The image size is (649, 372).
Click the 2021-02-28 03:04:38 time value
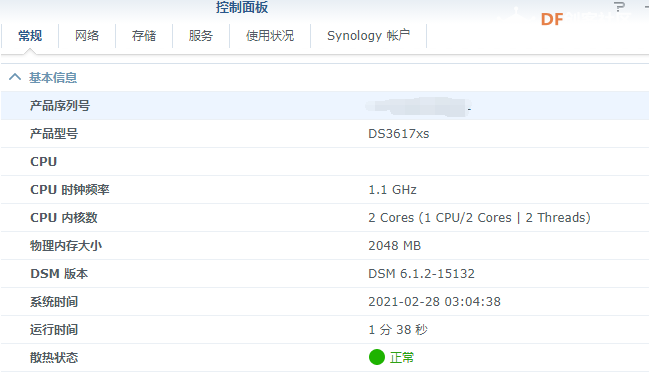(435, 302)
